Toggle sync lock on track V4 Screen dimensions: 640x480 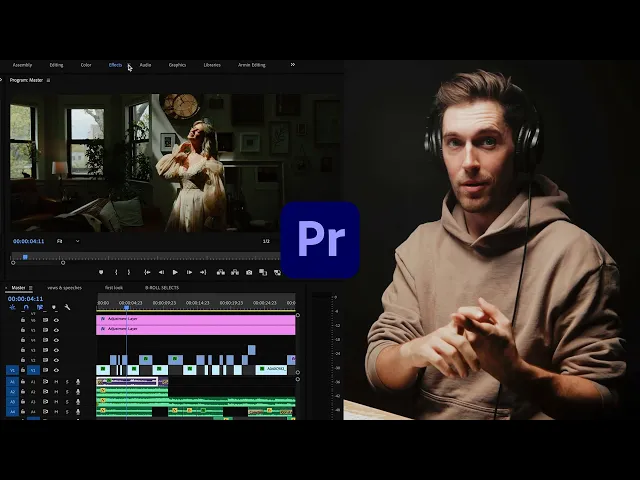click(45, 340)
